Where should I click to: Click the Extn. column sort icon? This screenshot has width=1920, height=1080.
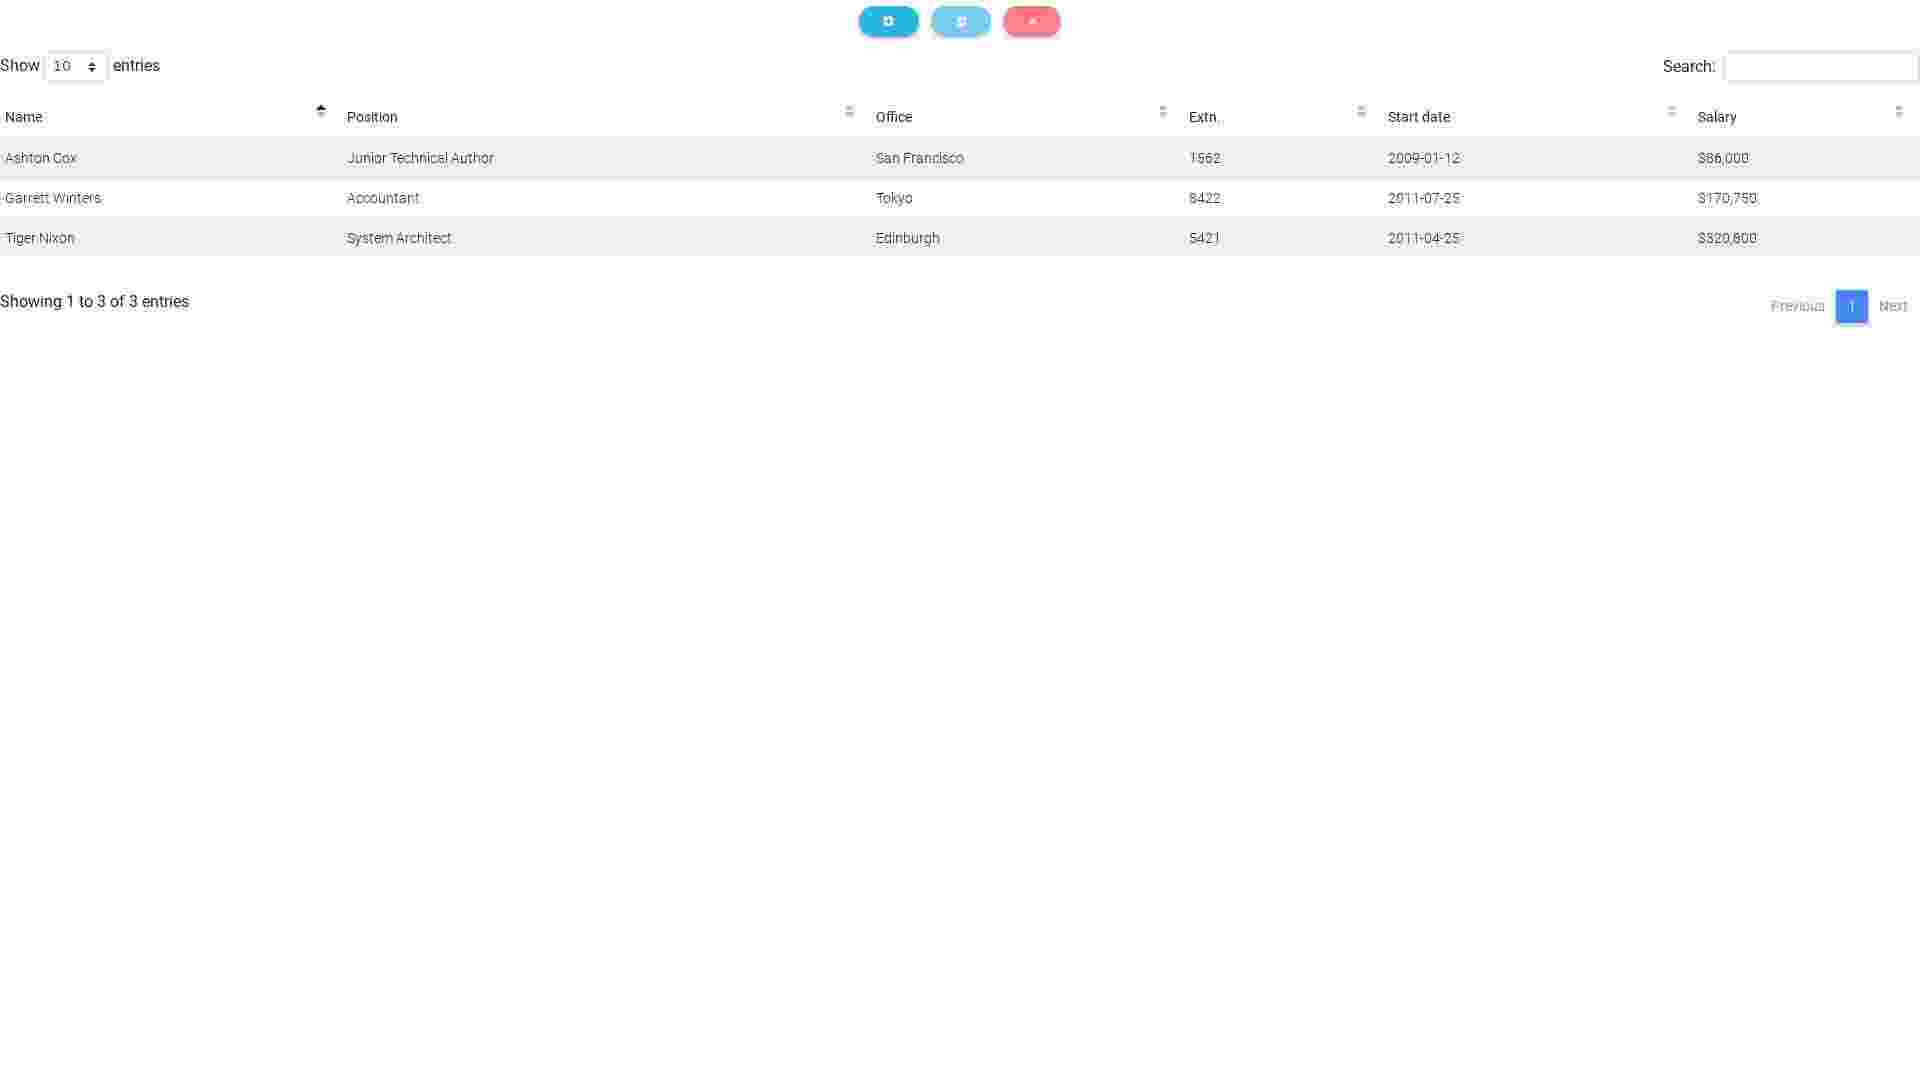click(x=1361, y=111)
